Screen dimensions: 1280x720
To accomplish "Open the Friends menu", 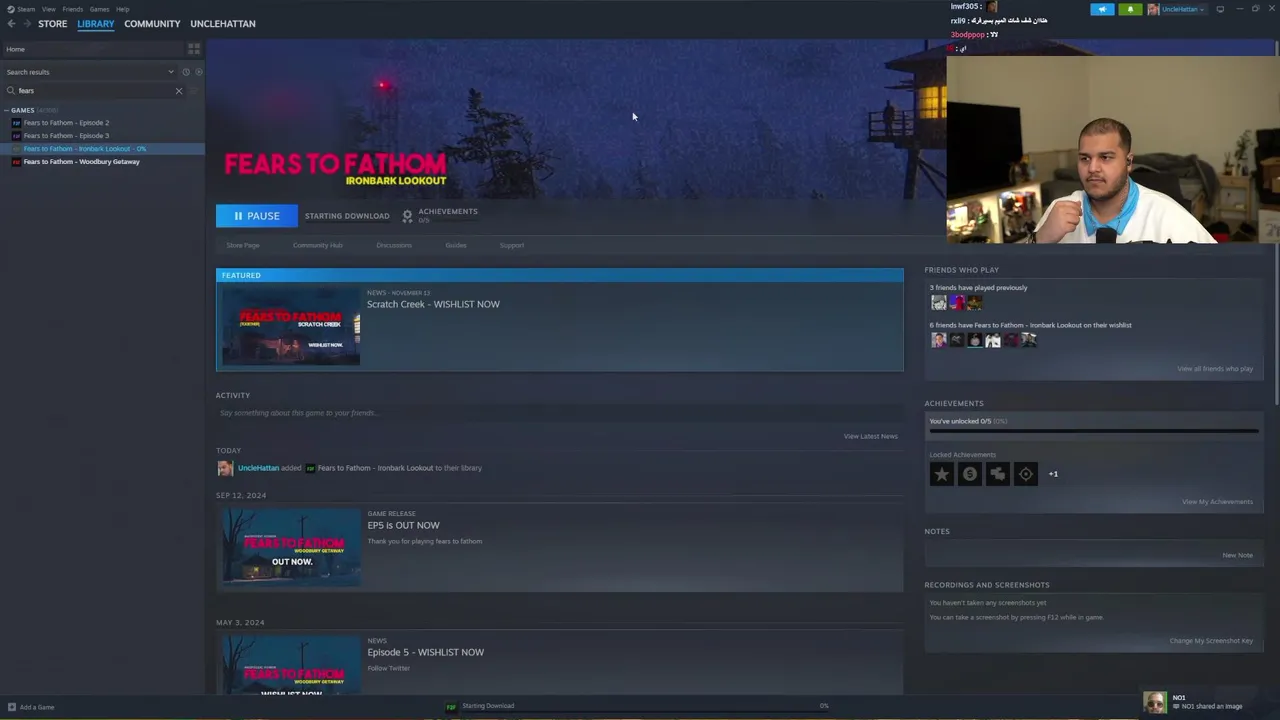I will click(x=73, y=9).
